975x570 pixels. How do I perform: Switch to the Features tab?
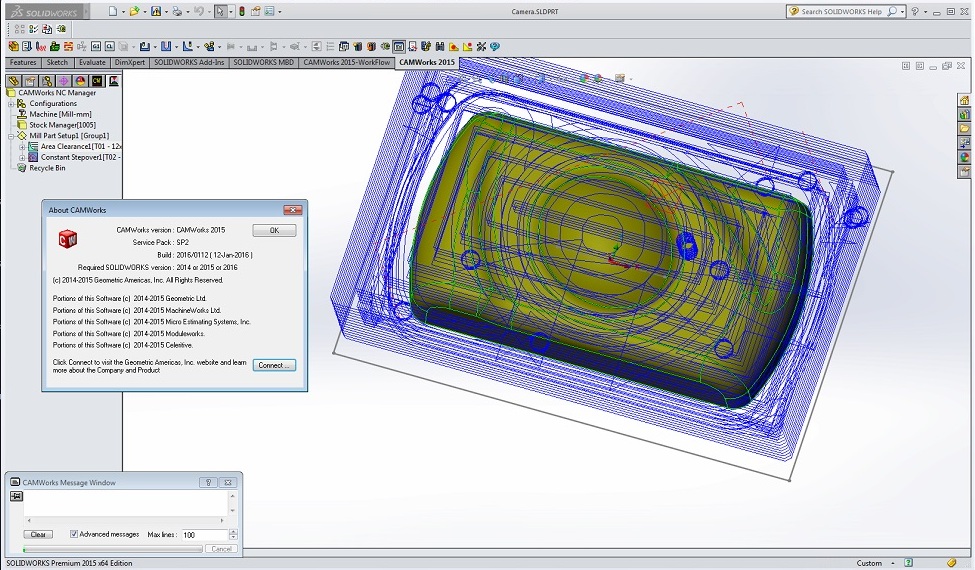[23, 62]
